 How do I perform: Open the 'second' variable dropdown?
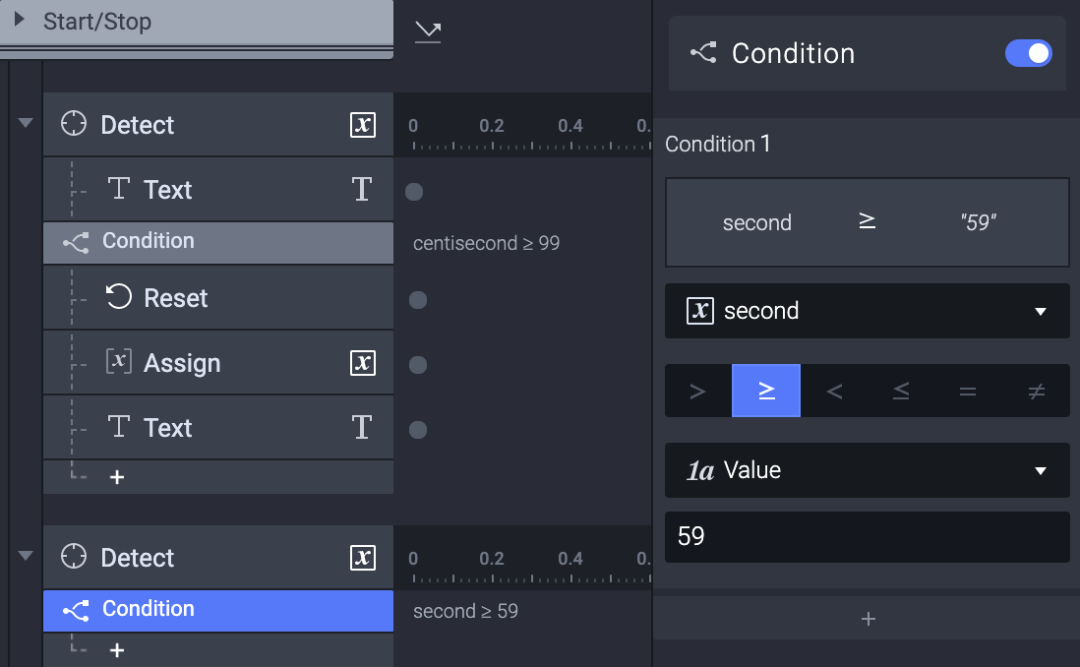tap(867, 311)
